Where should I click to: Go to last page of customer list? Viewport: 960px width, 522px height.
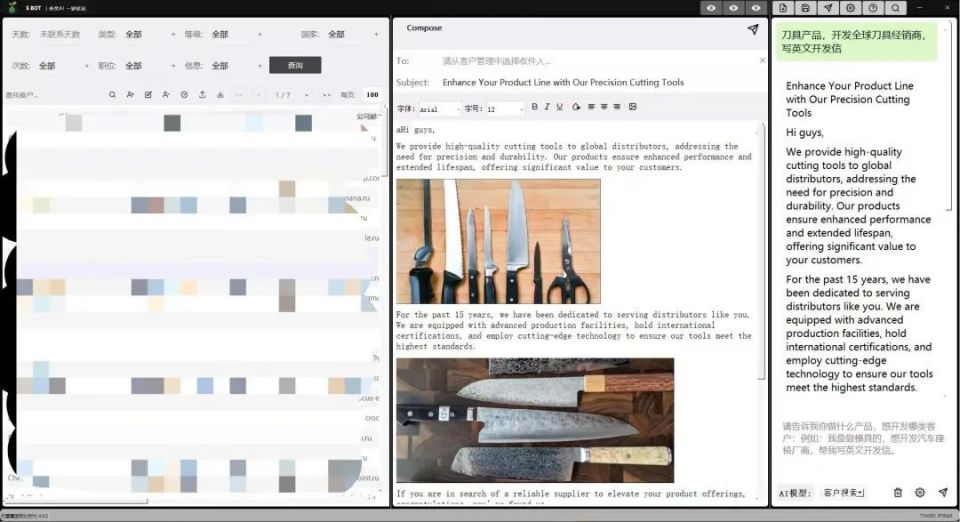326,95
